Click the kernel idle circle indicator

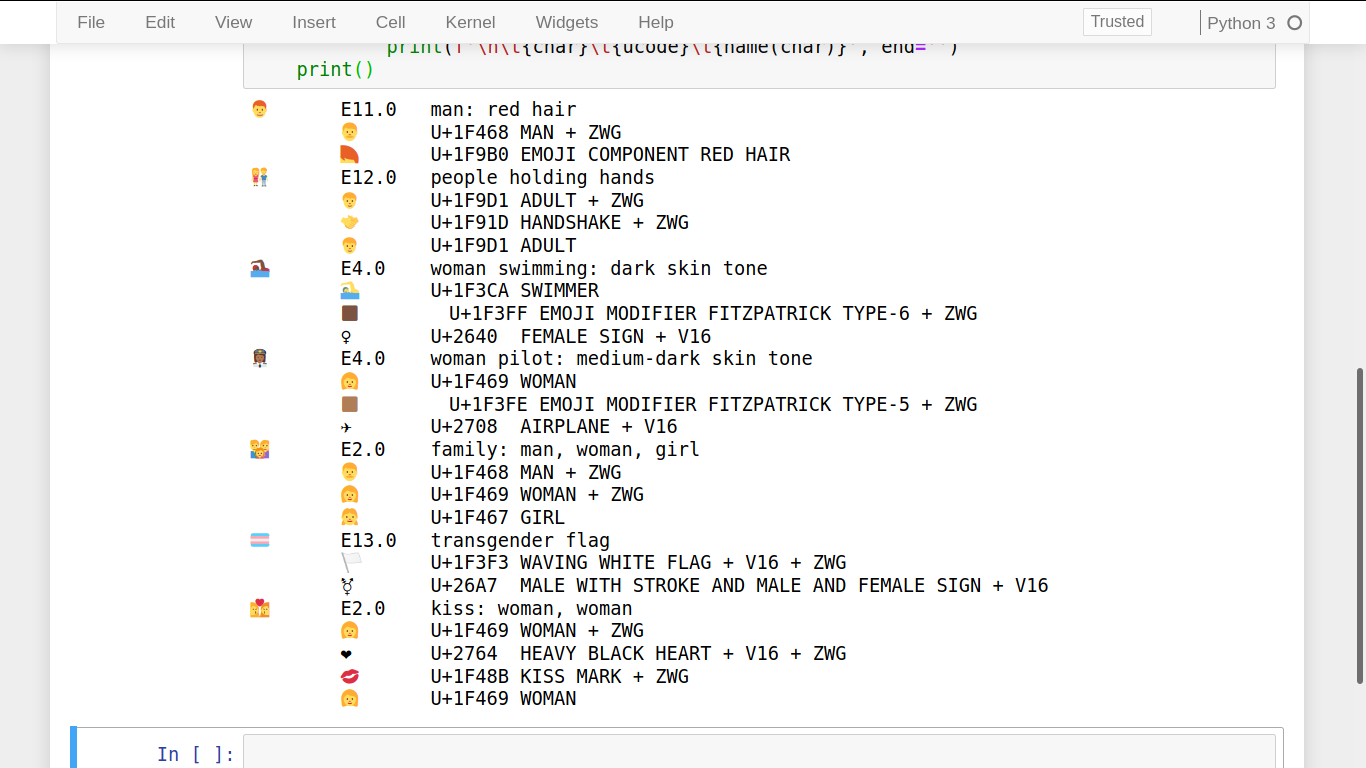point(1295,23)
